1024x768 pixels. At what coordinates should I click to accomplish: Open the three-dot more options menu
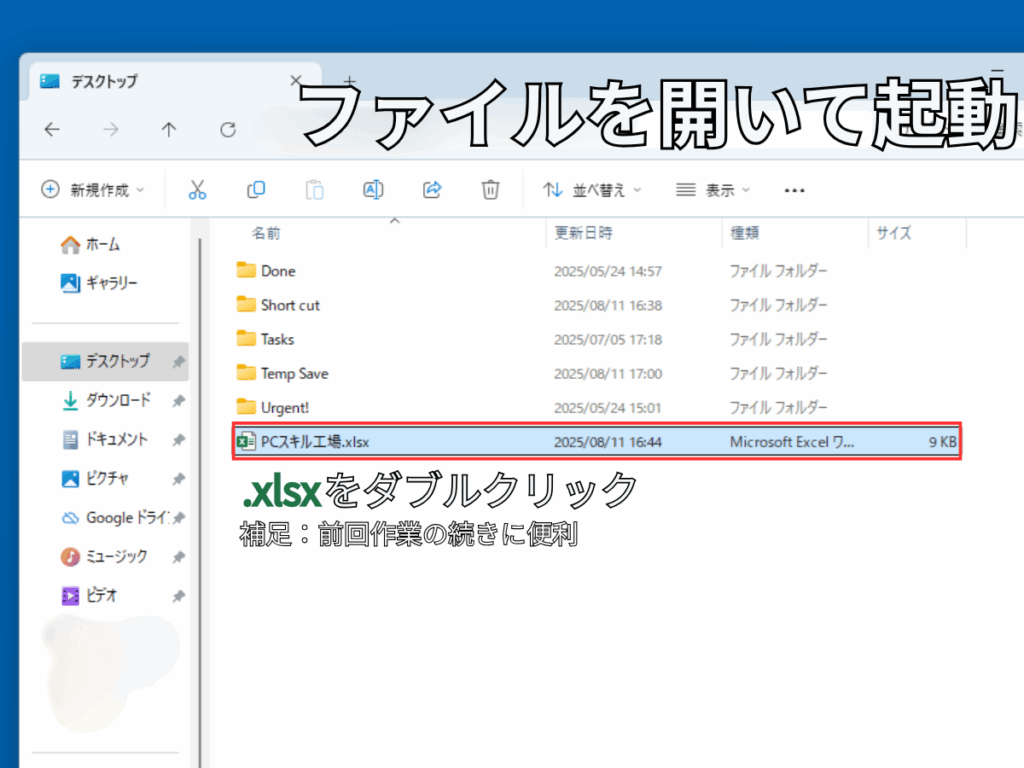[x=794, y=191]
